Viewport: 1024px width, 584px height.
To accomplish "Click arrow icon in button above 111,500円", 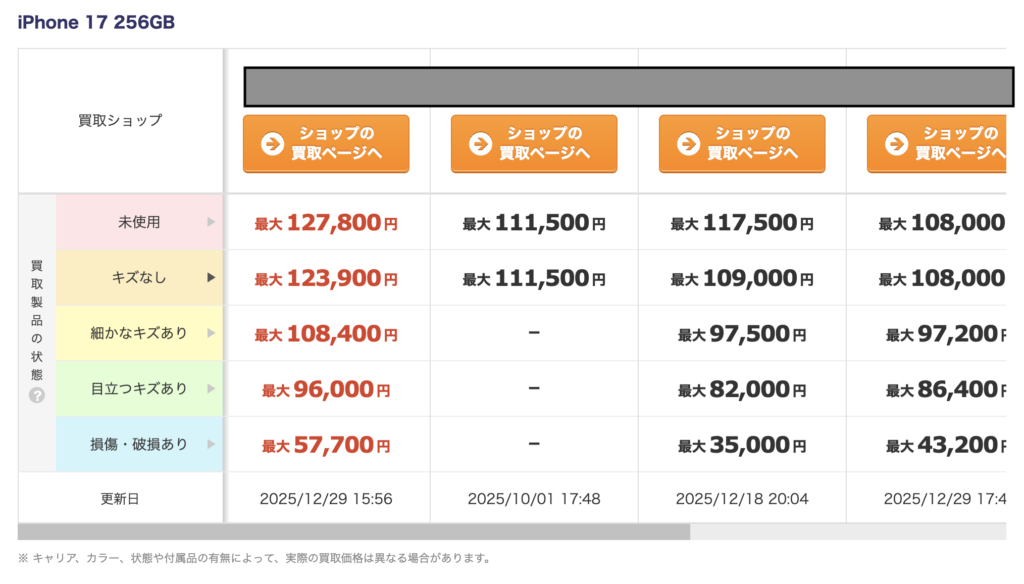I will (x=480, y=144).
